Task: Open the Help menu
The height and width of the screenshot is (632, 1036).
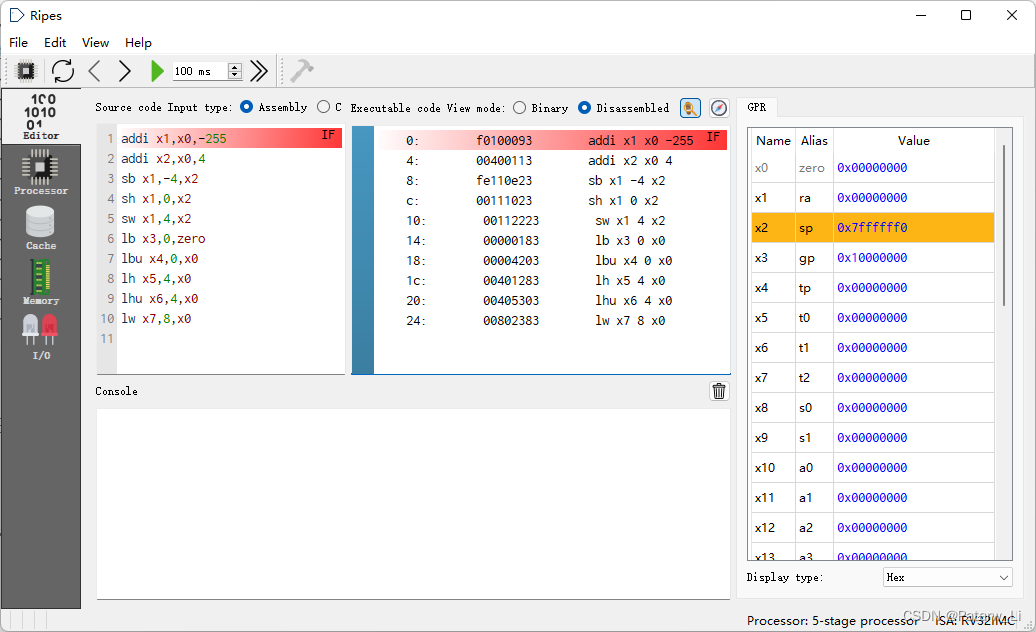Action: (x=138, y=42)
